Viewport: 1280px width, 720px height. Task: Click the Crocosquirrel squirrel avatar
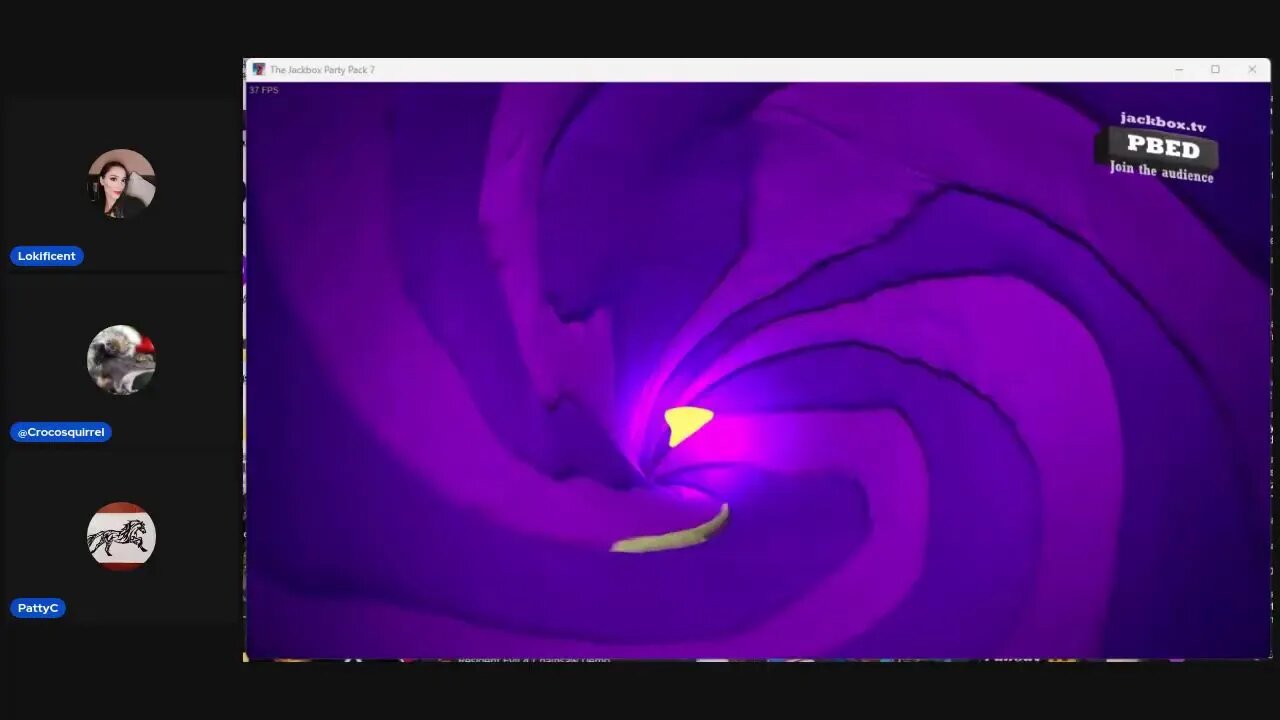[121, 360]
